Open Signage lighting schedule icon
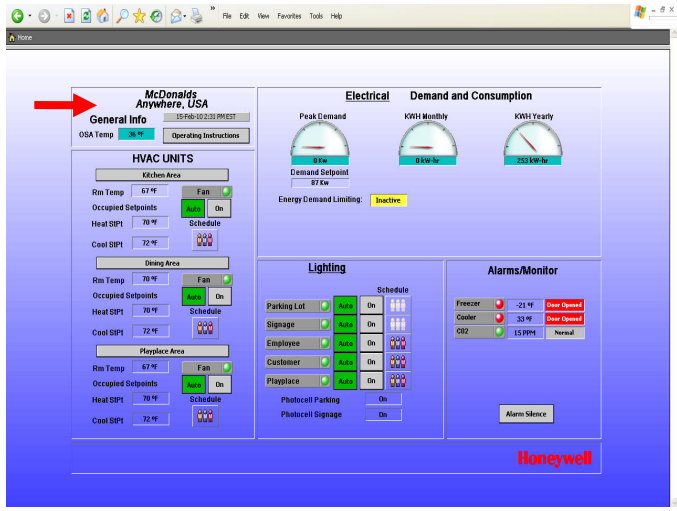This screenshot has height=511, width=677. click(x=398, y=324)
